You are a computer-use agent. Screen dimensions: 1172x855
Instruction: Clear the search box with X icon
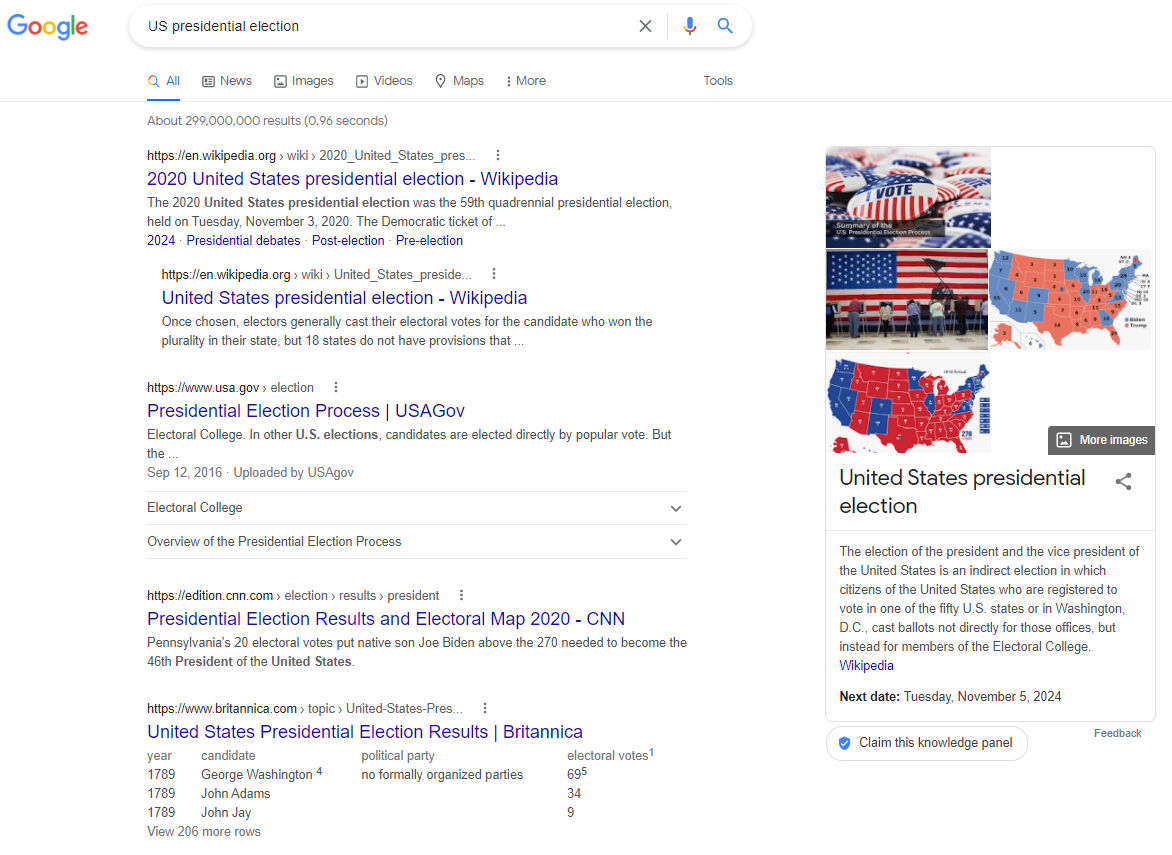[x=645, y=27]
